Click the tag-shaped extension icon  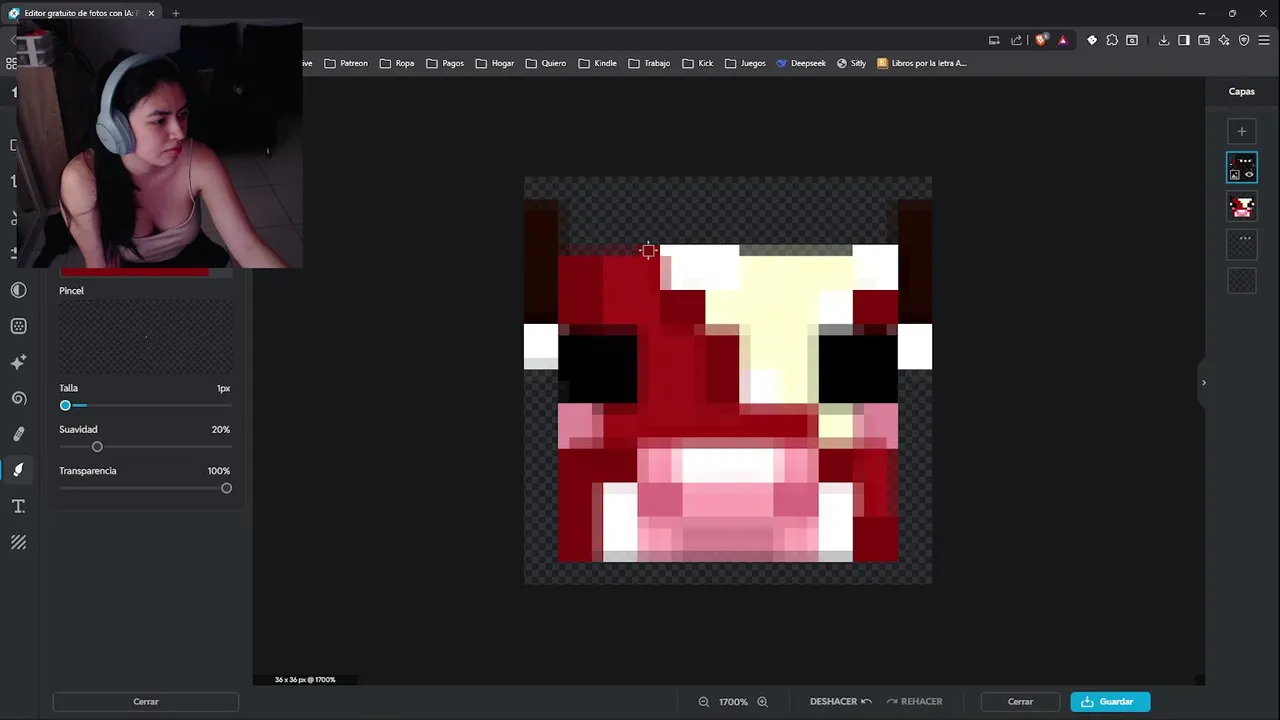click(x=1092, y=40)
